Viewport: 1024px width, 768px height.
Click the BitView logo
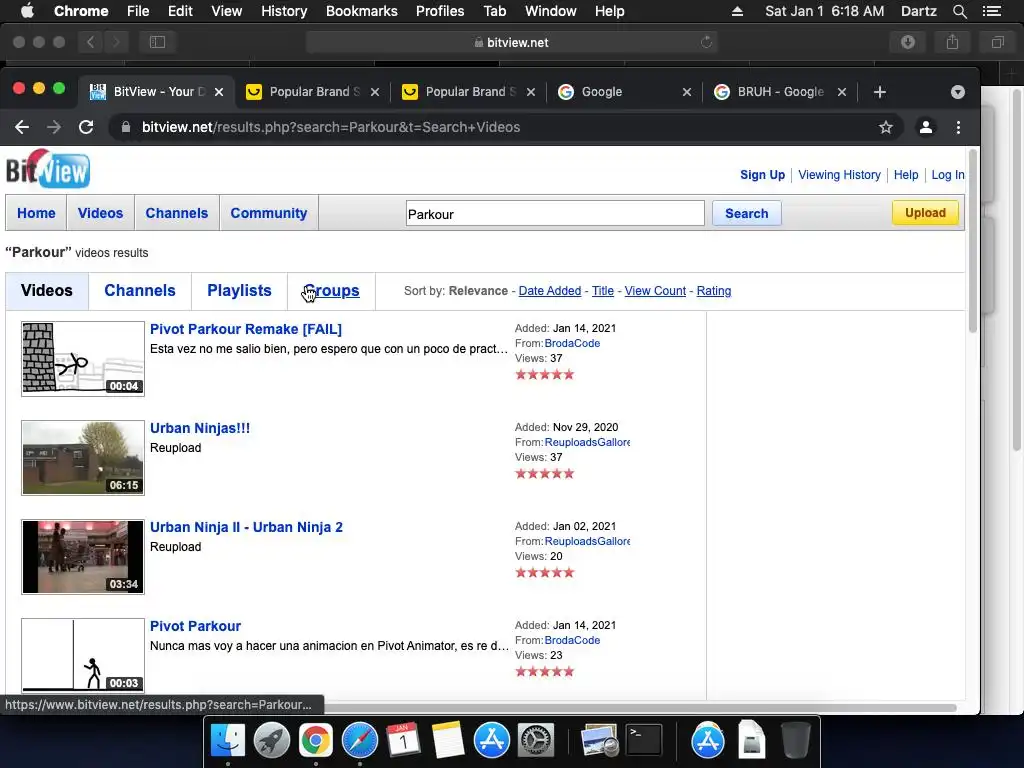pyautogui.click(x=48, y=169)
